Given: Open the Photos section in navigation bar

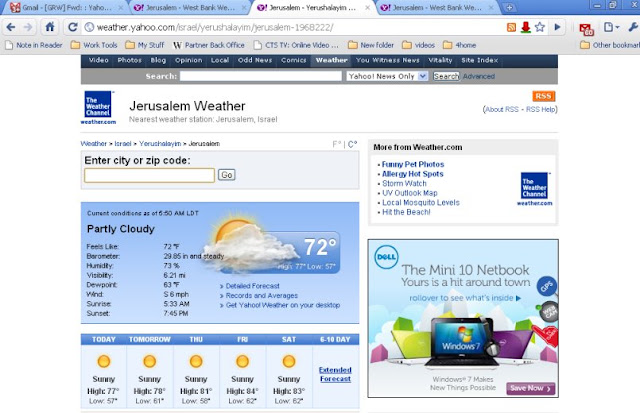Looking at the screenshot, I should click(129, 60).
